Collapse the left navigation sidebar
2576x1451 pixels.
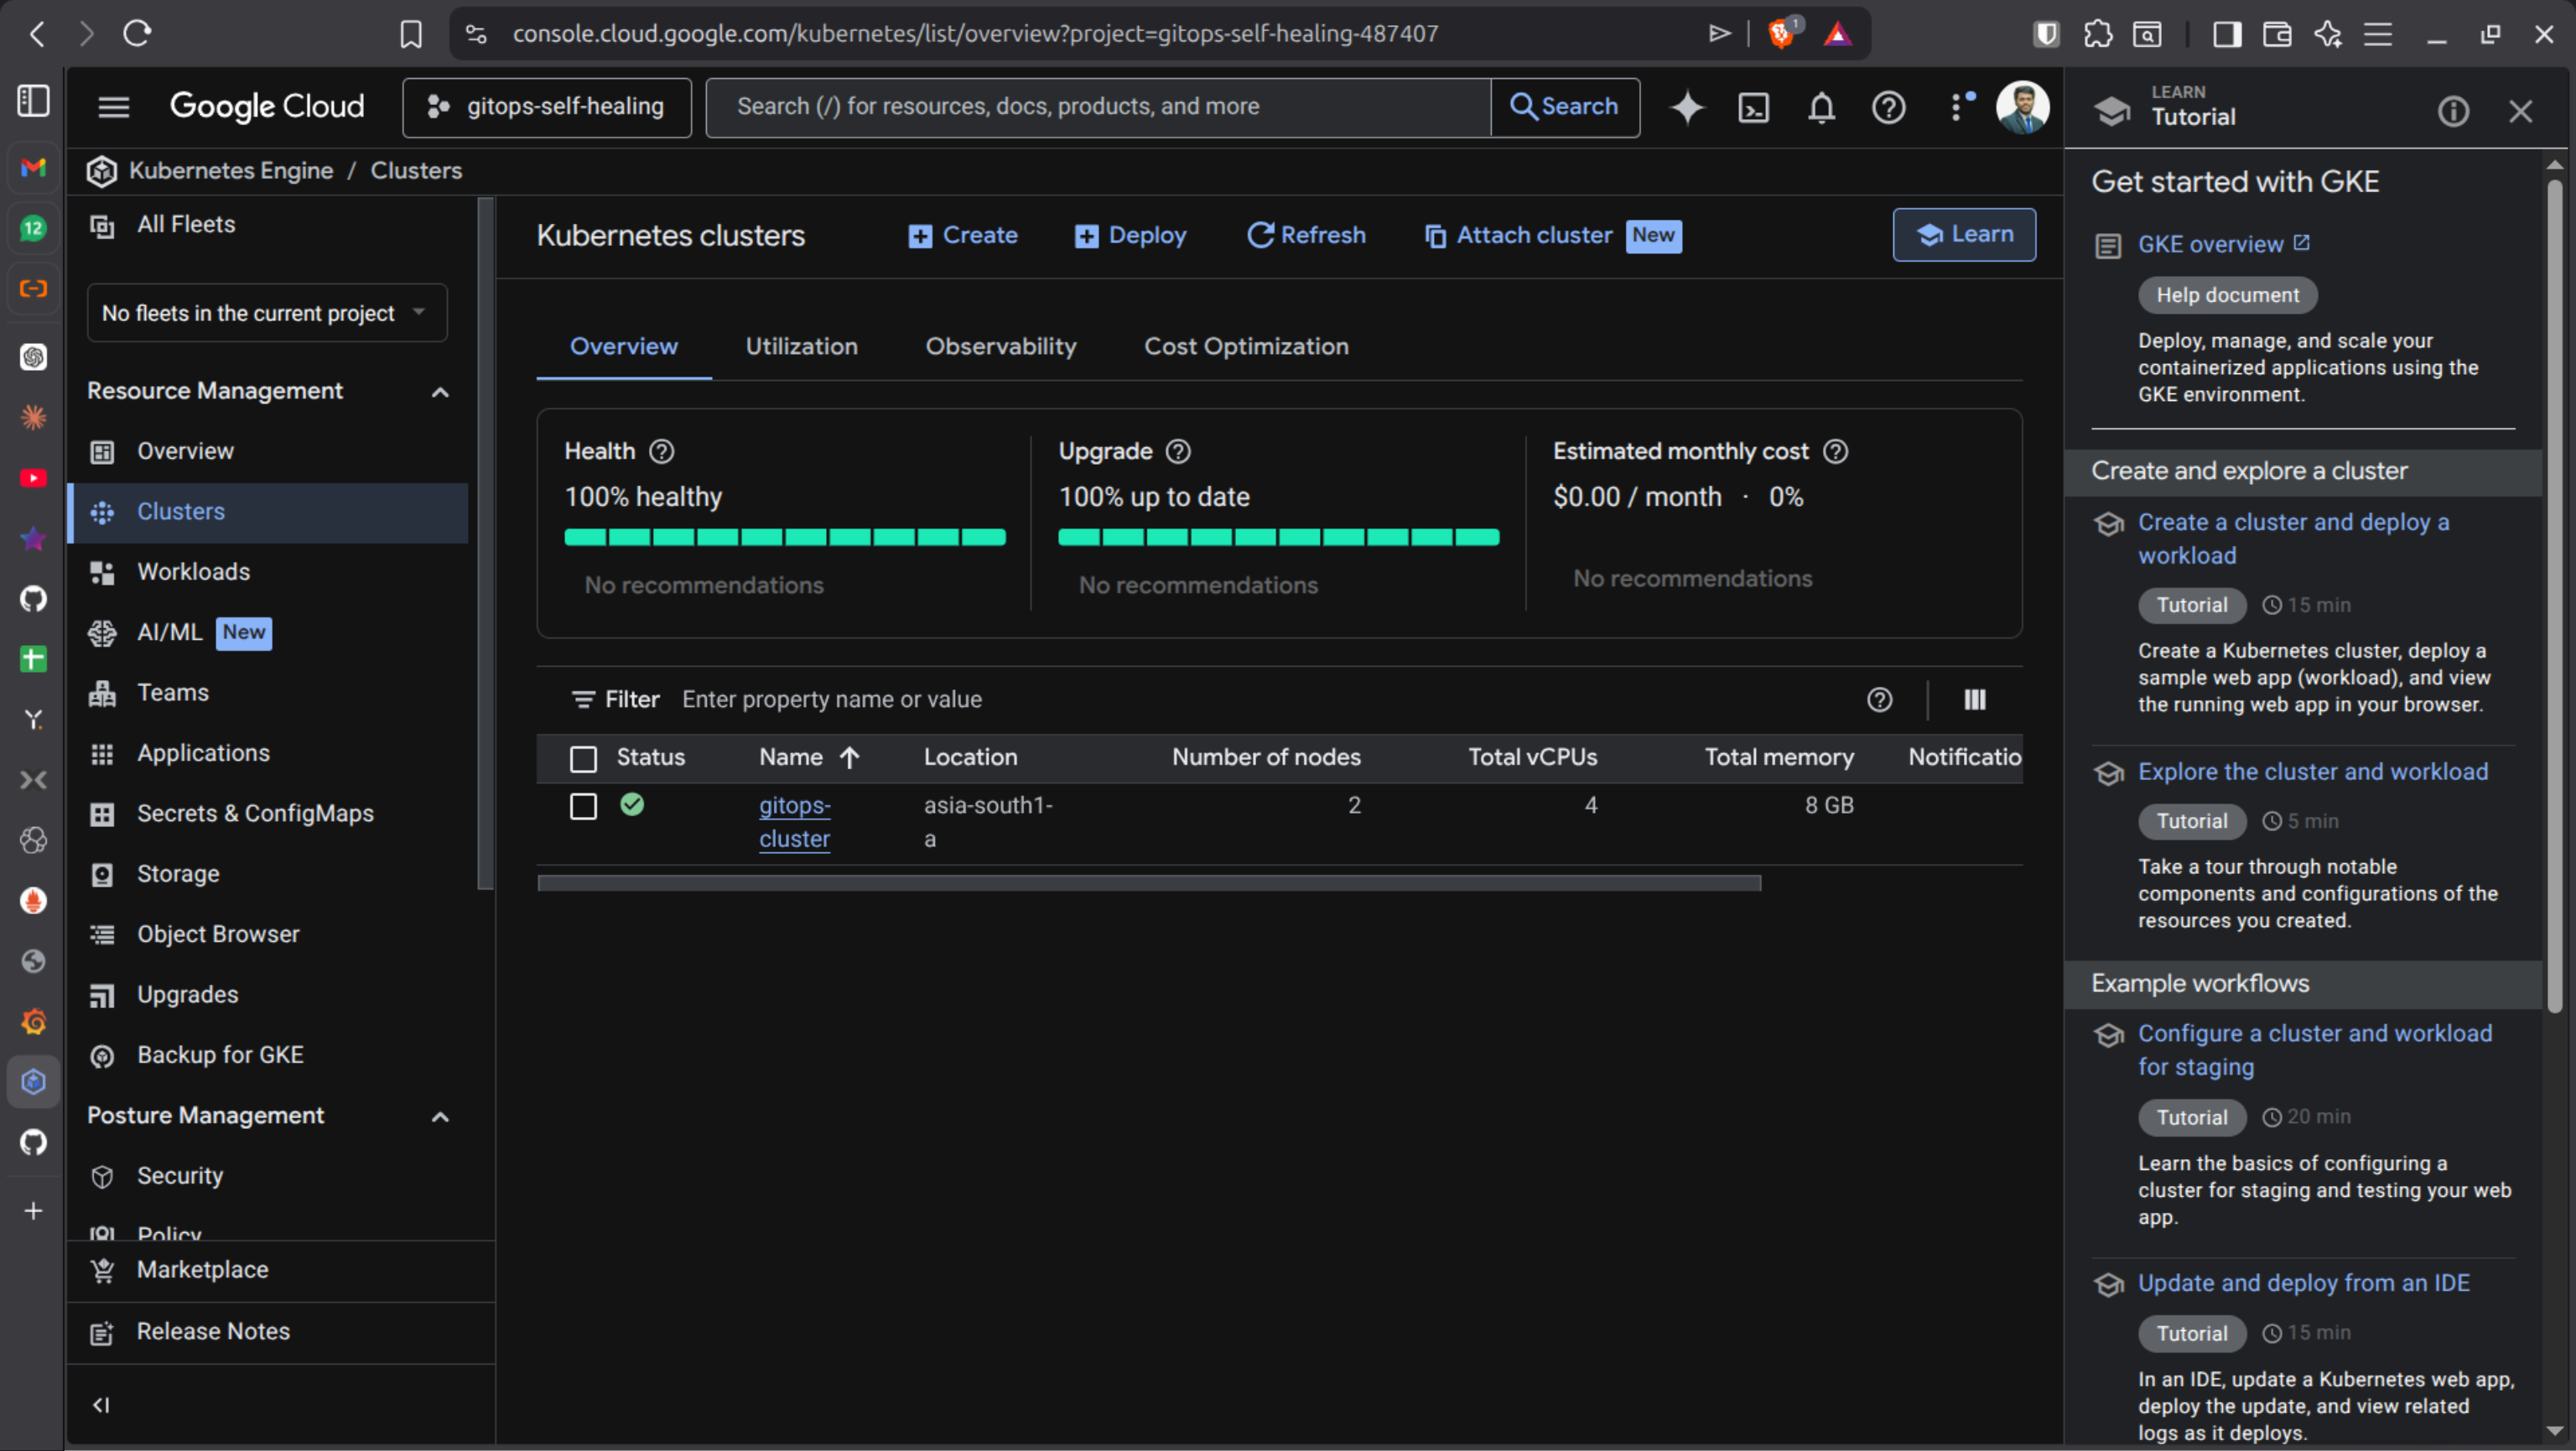tap(101, 1405)
